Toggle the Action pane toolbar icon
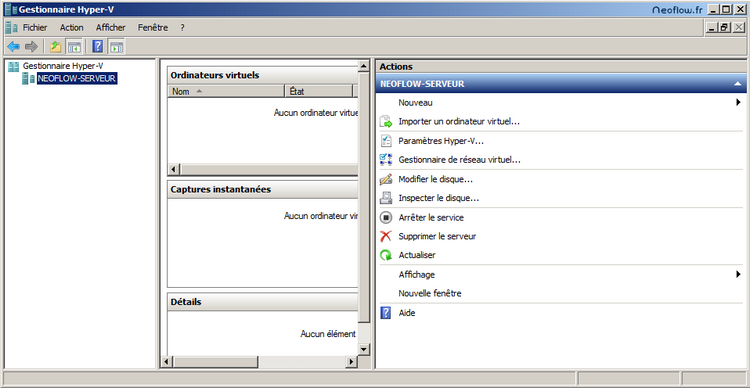The width and height of the screenshot is (750, 388). (x=117, y=46)
